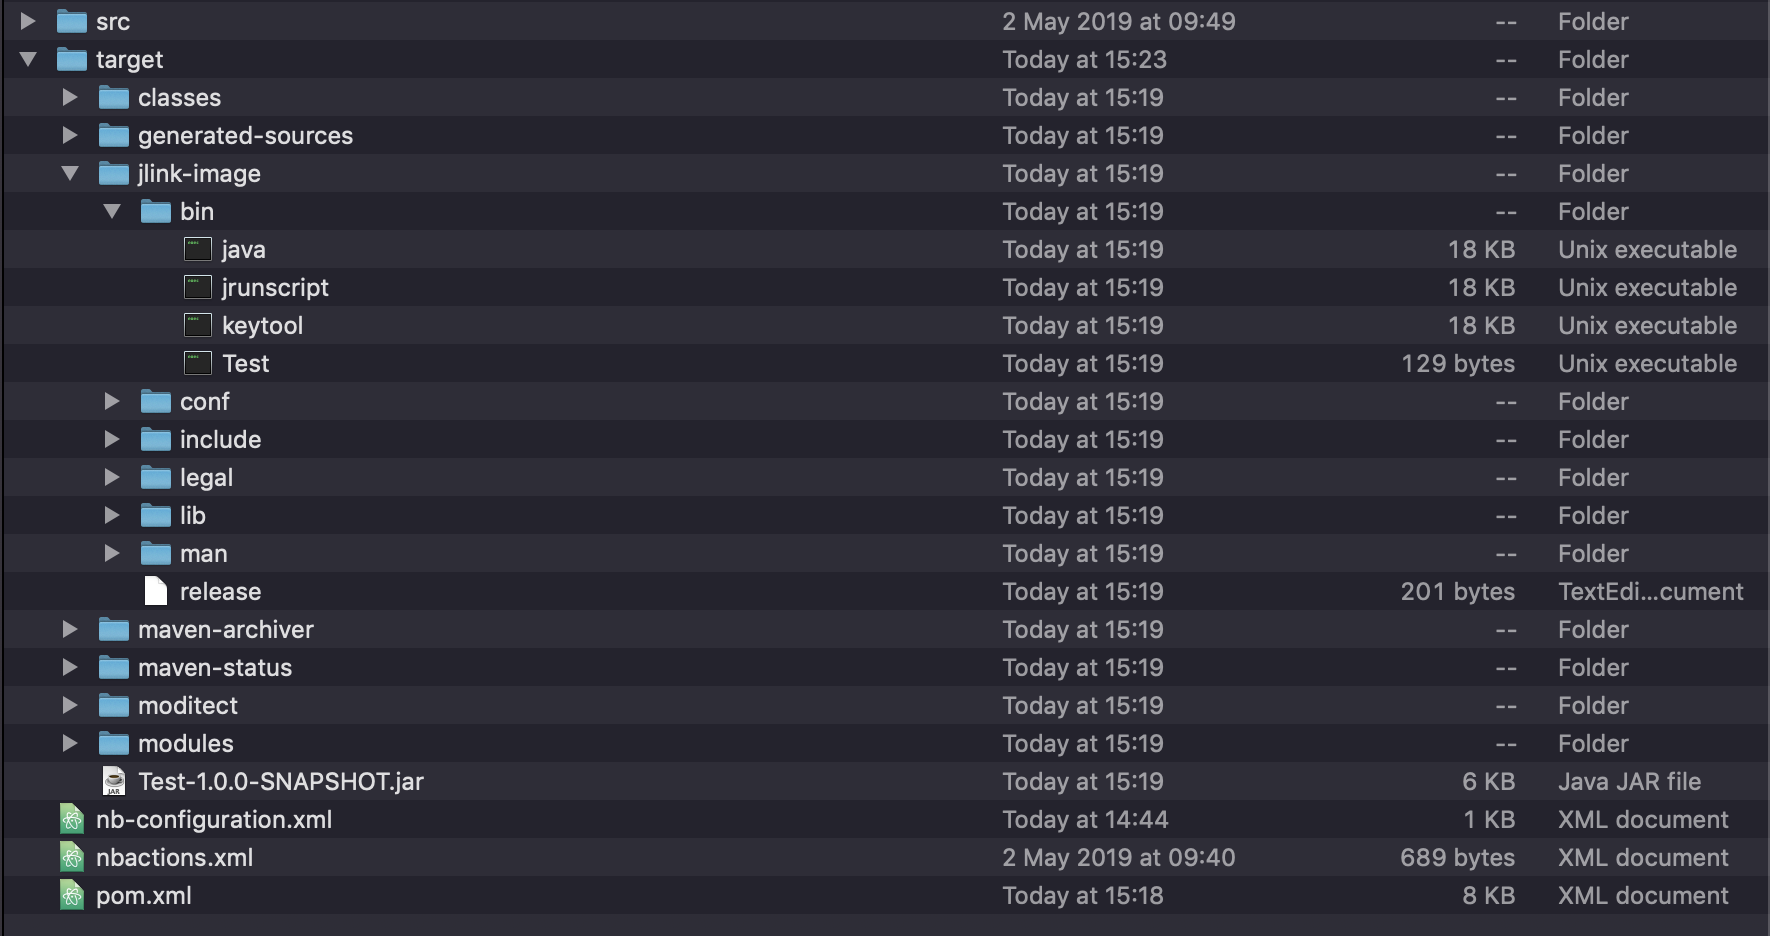Click the keytool executable icon
The image size is (1770, 936).
198,326
